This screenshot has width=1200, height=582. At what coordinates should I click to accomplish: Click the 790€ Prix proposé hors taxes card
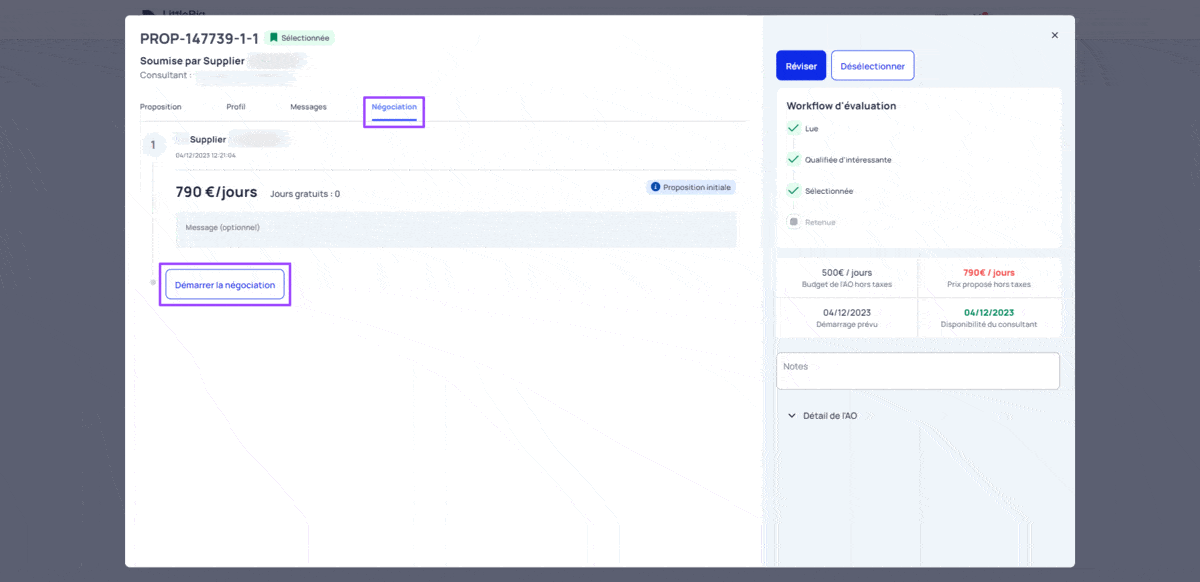coord(988,278)
